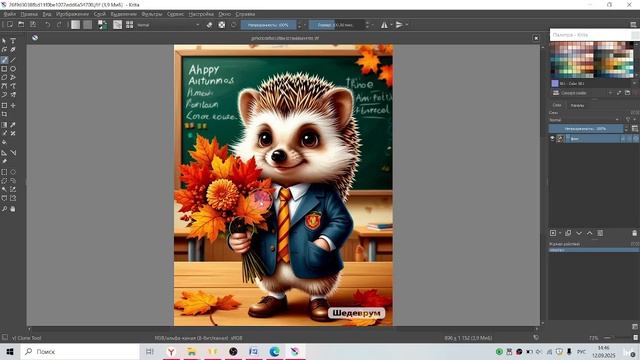Screen dimensions: 640x360
Task: Select the Elliptical Selection tool
Action: pyautogui.click(x=13, y=172)
